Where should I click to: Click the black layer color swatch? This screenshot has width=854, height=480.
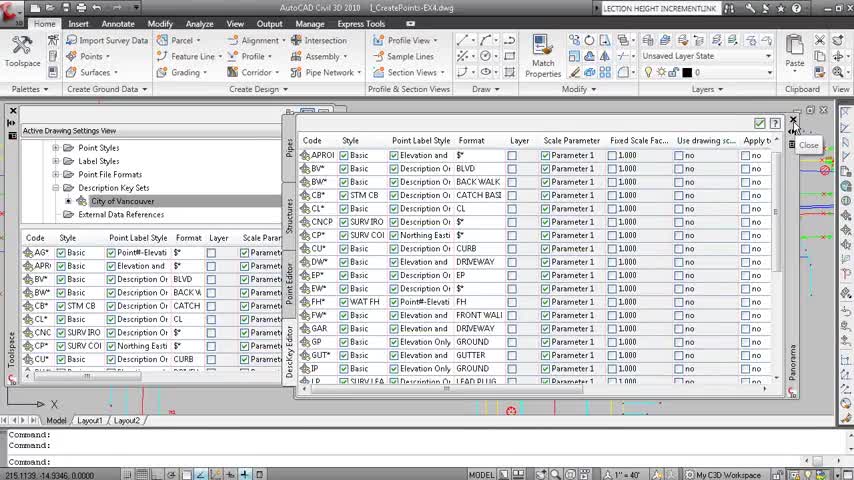tap(687, 72)
